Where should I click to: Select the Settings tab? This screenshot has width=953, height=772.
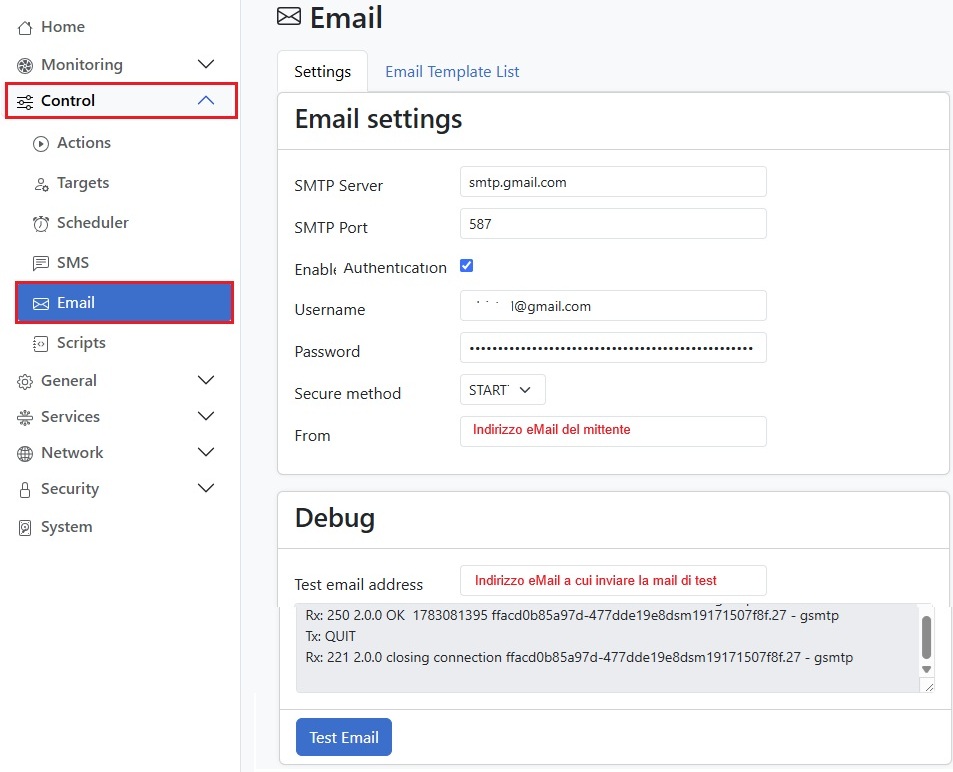(x=322, y=72)
